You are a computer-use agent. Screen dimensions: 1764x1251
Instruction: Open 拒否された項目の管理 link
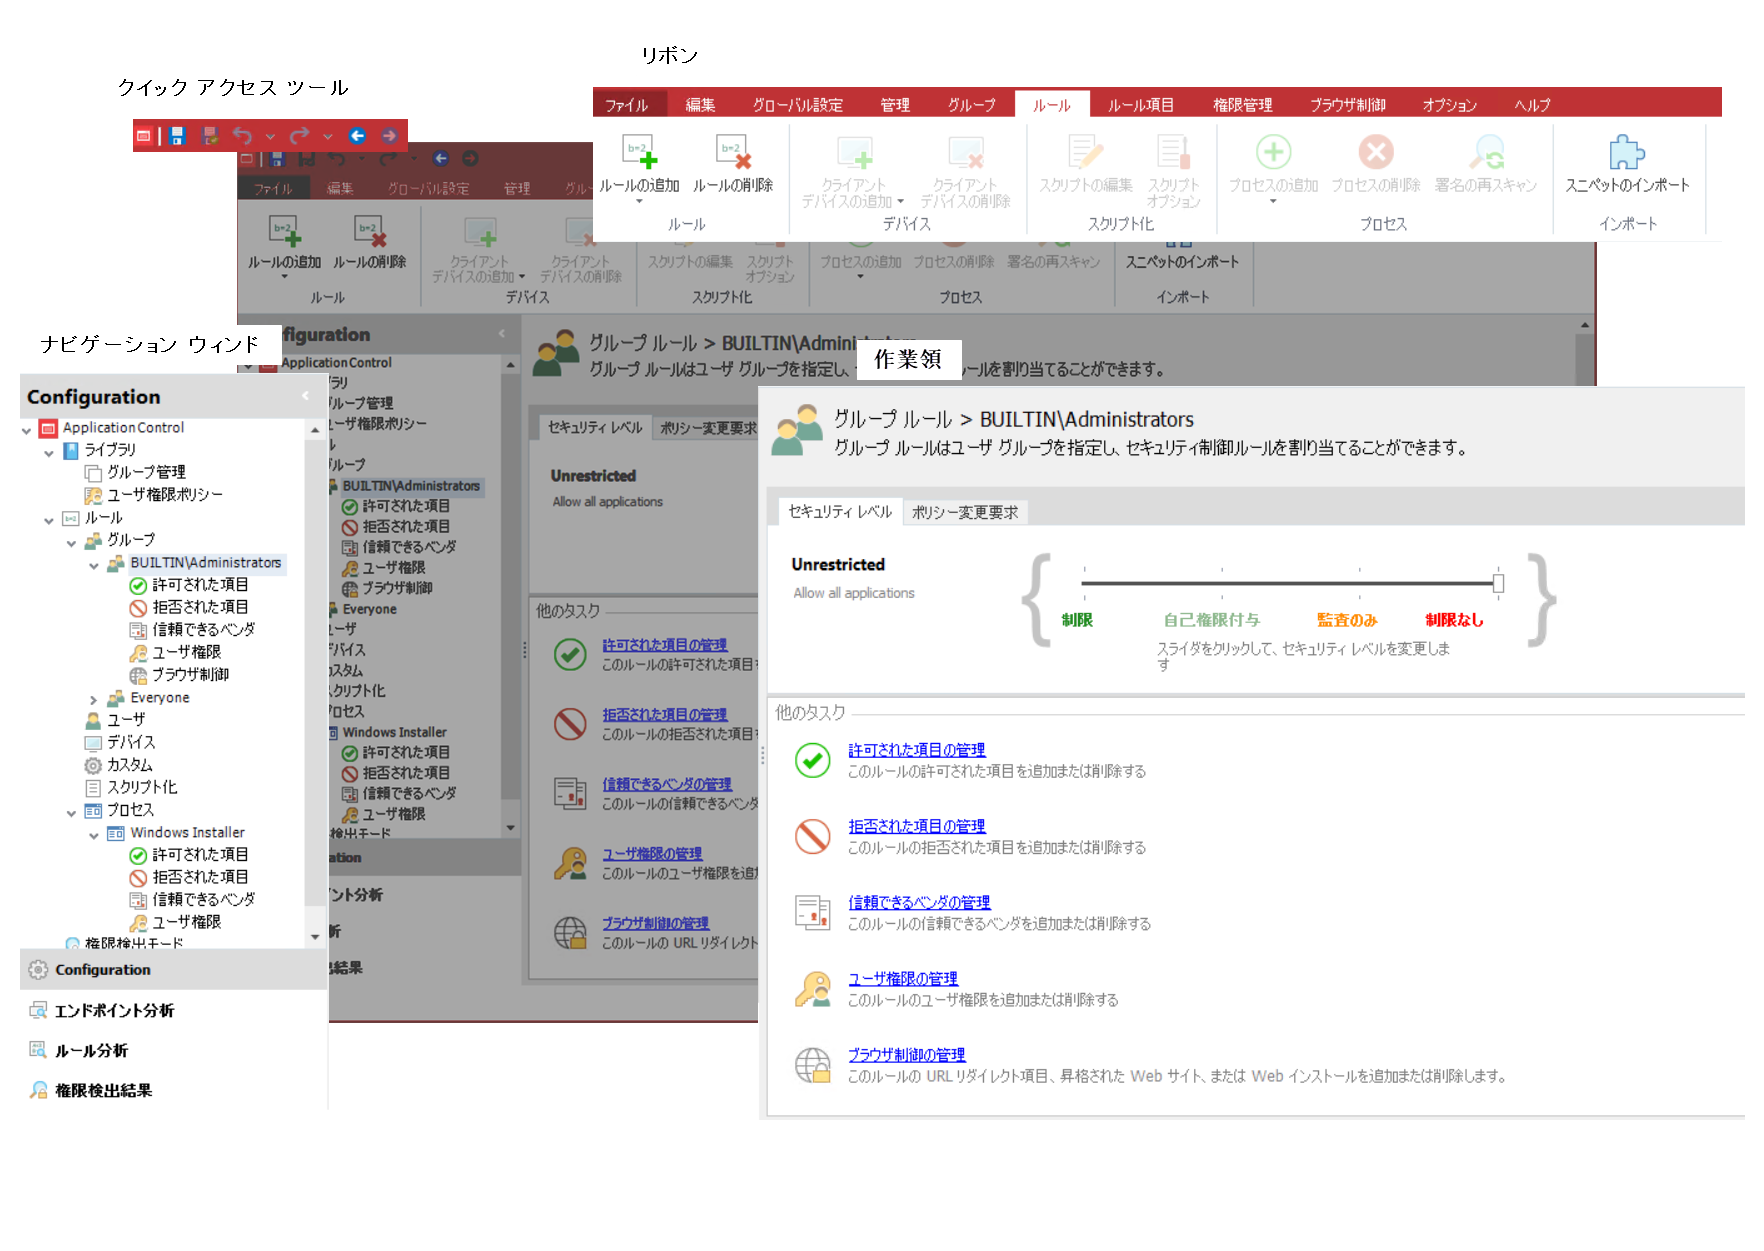[917, 826]
